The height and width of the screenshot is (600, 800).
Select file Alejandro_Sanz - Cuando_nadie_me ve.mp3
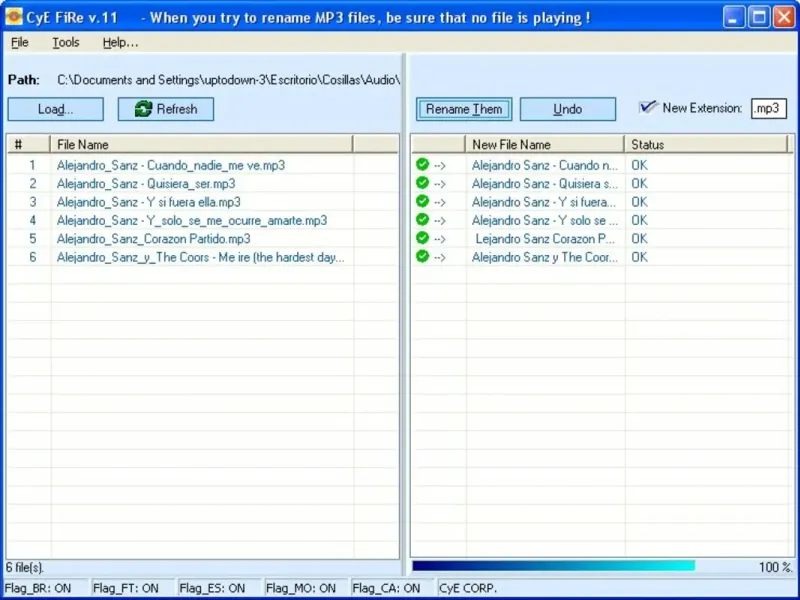coord(171,165)
